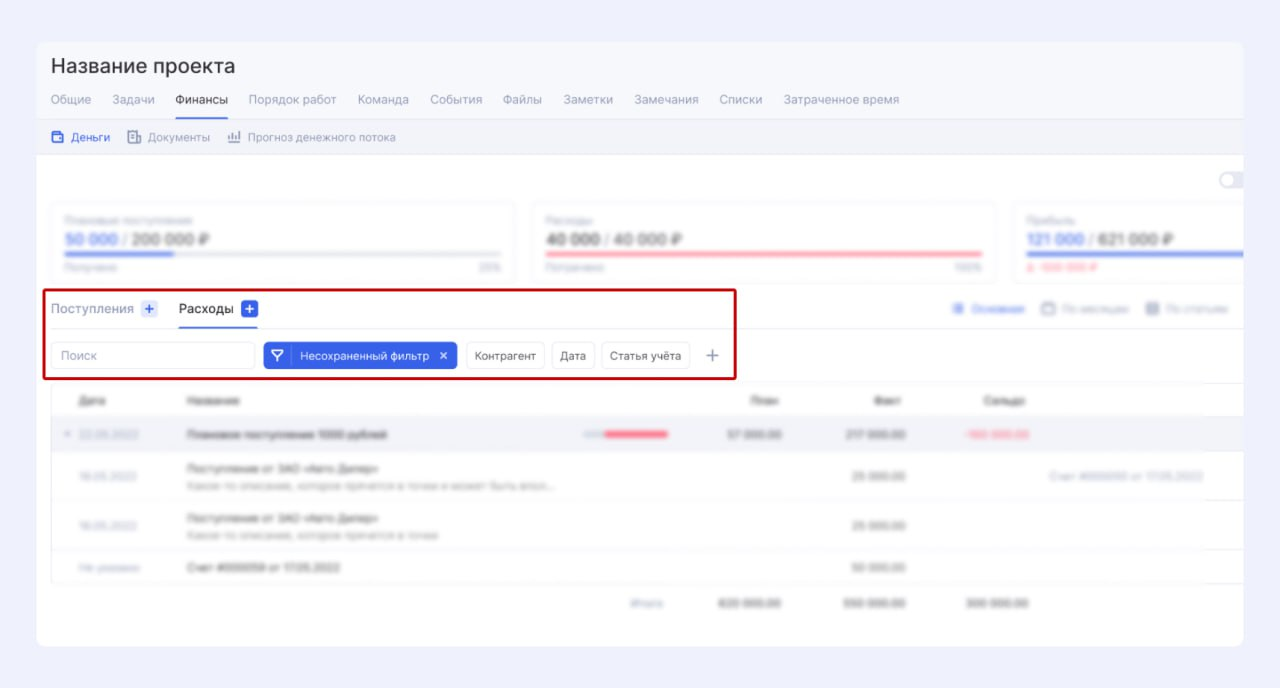
Task: Open Прогноз денежного потока chart view
Action: [x=311, y=137]
